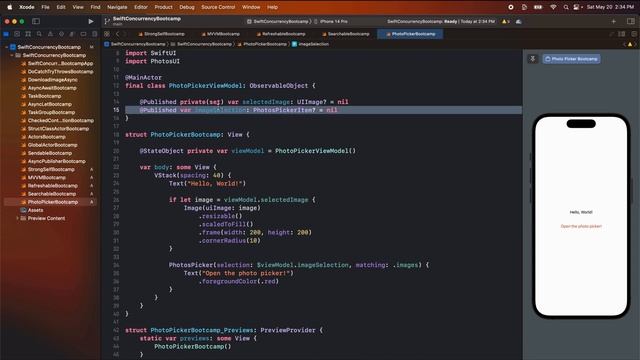Viewport: 640px width, 360px height.
Task: Go back in editor history
Action: click(x=118, y=34)
